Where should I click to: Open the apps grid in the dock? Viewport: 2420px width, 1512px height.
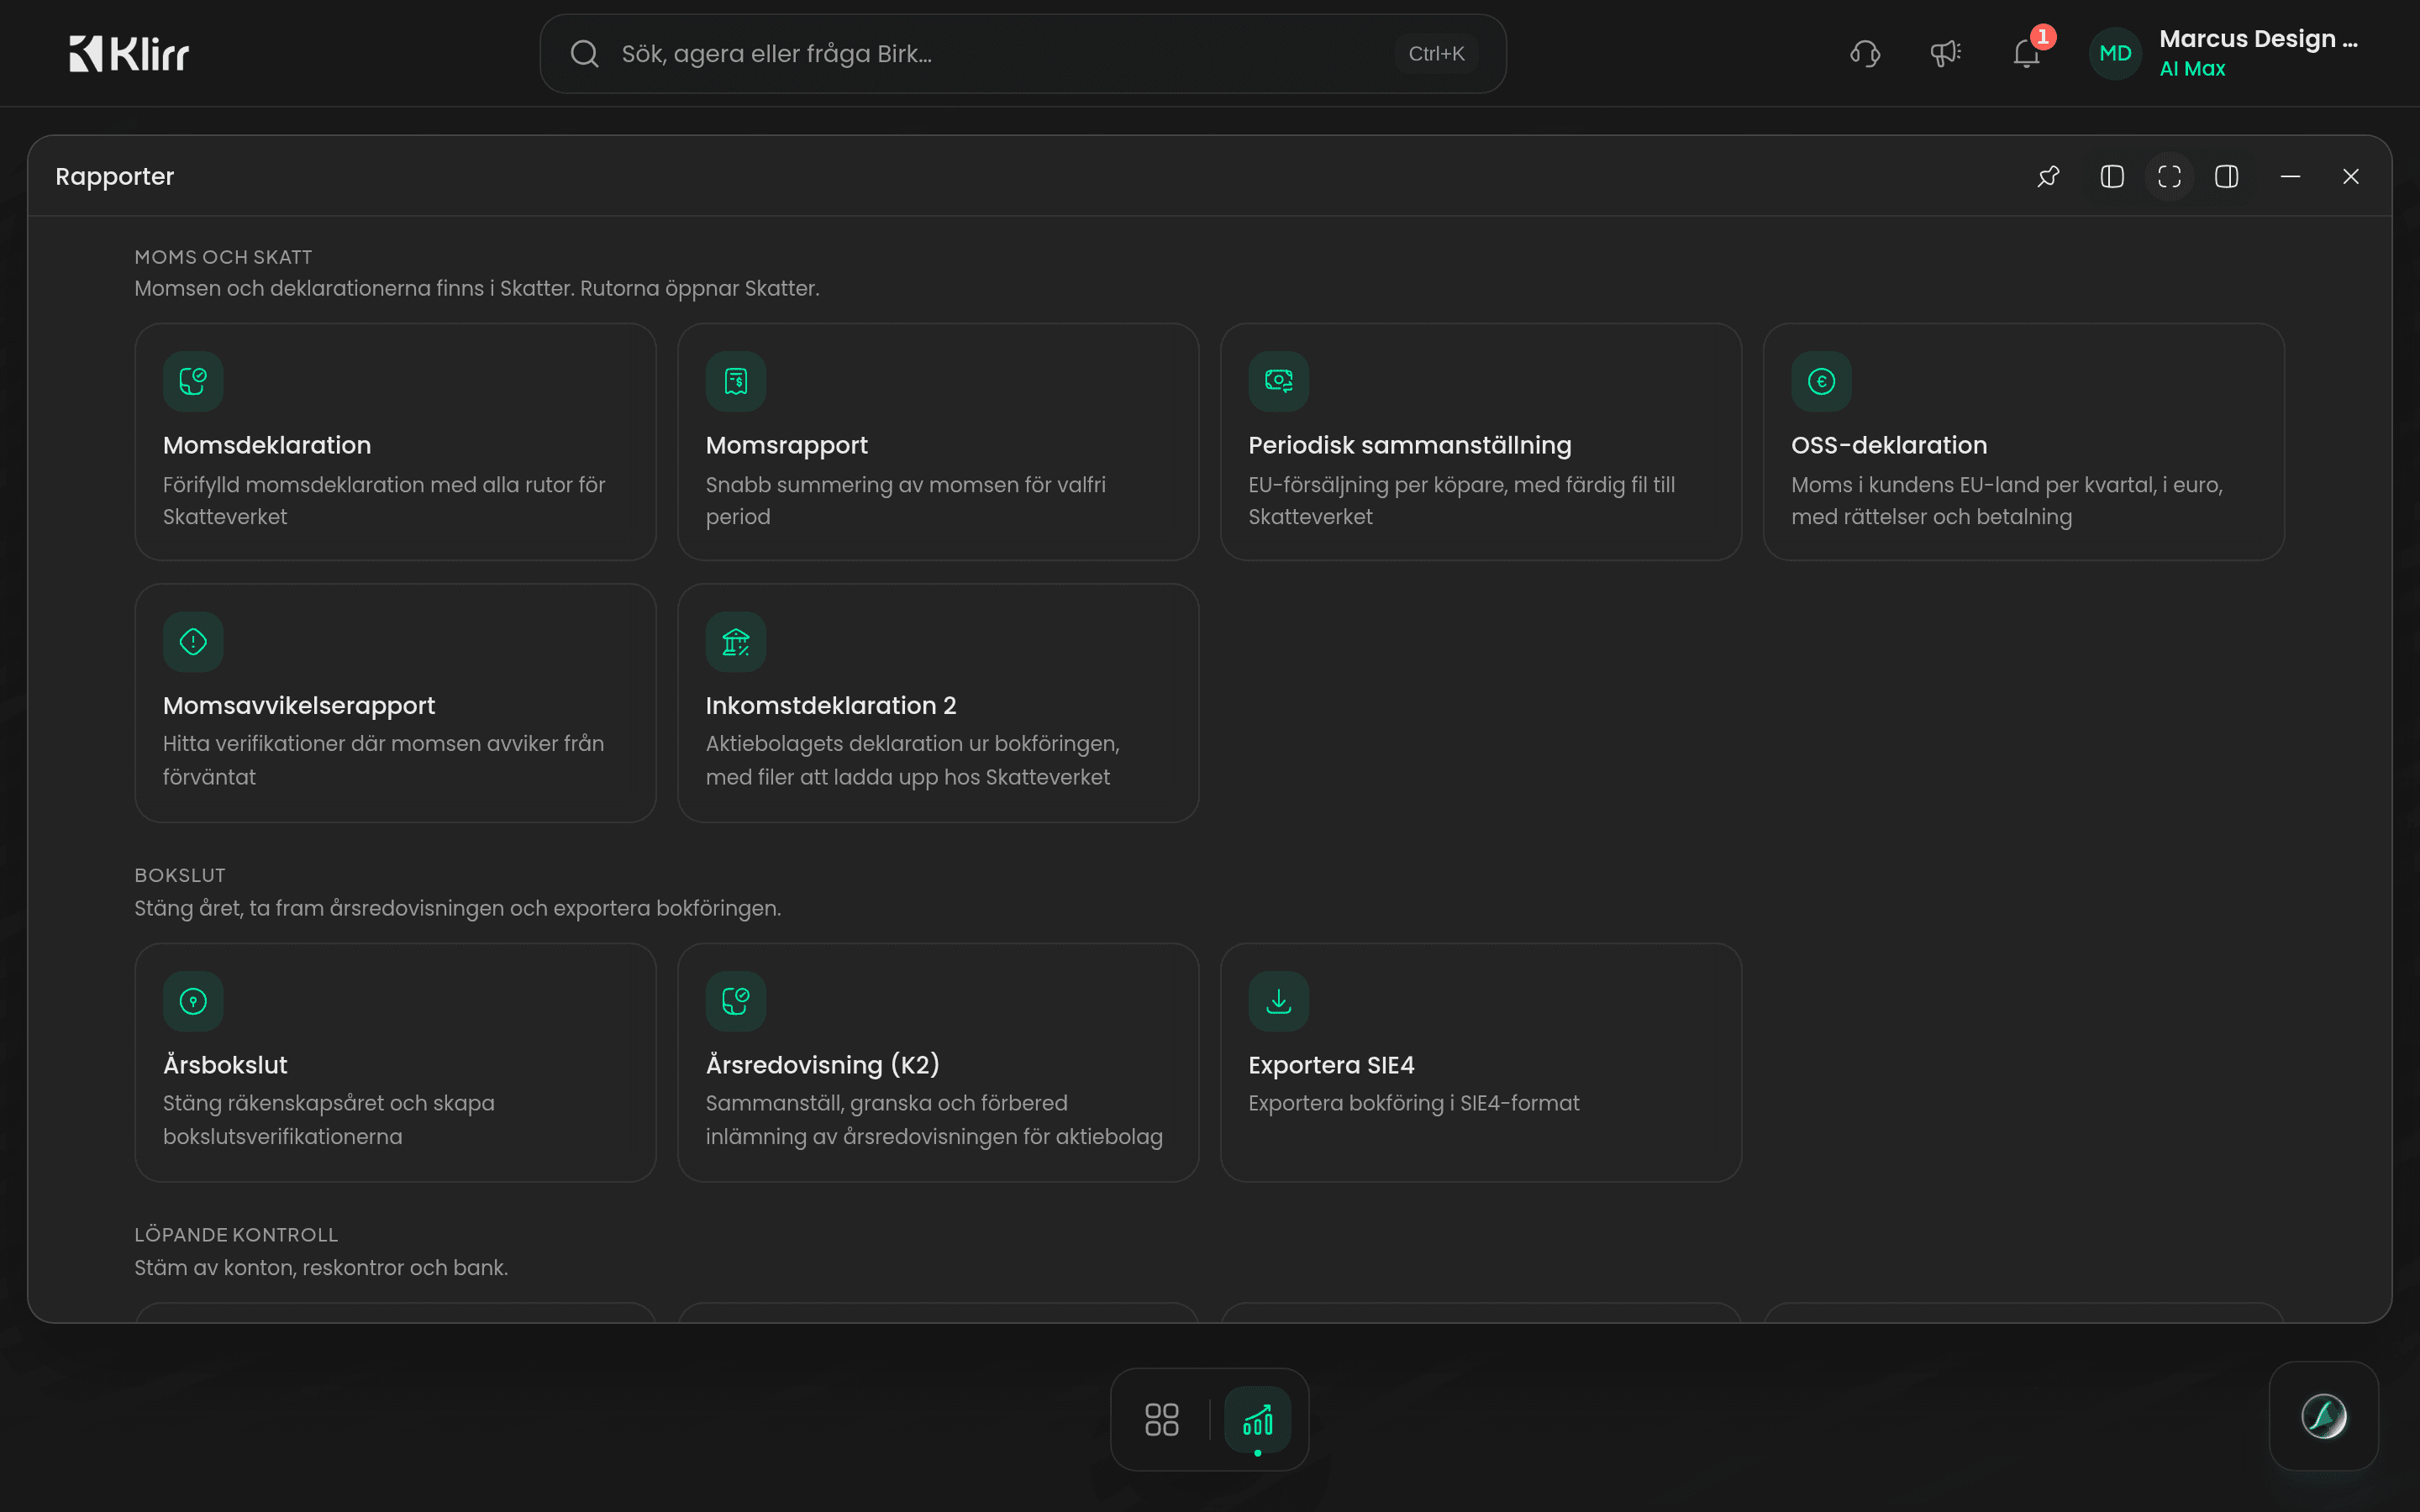1161,1419
